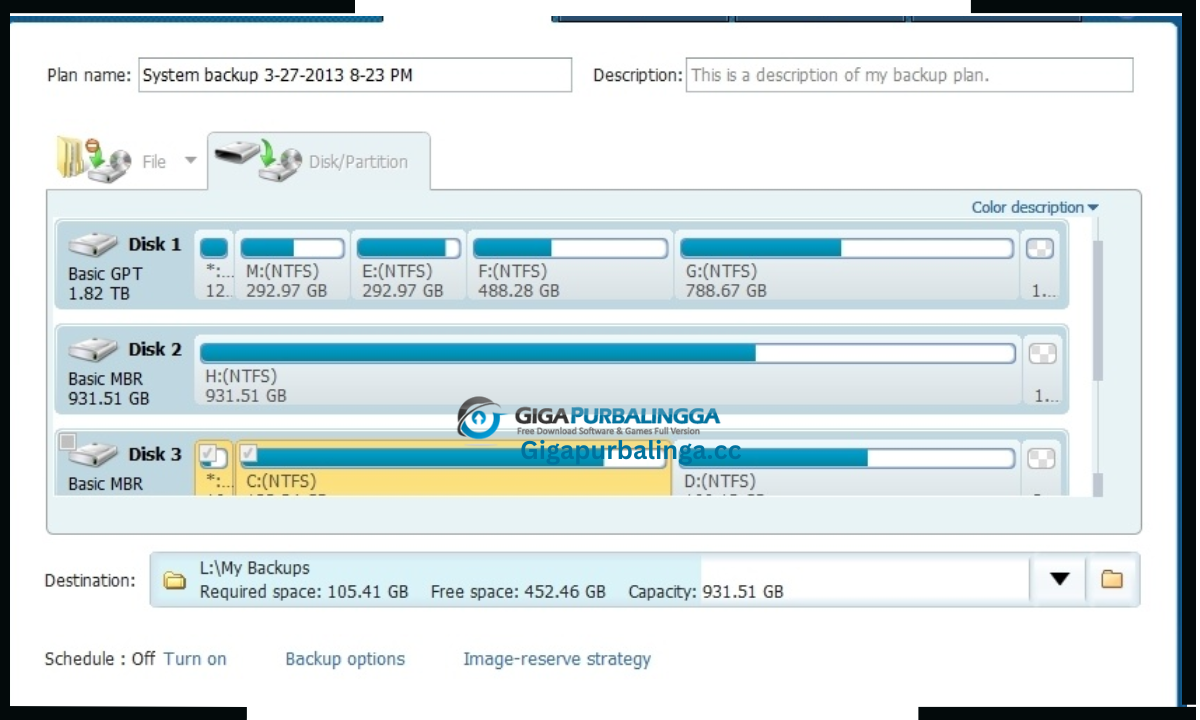Click the M:(NTFS) partition usage bar
Viewport: 1200px width, 720px height.
tap(292, 248)
